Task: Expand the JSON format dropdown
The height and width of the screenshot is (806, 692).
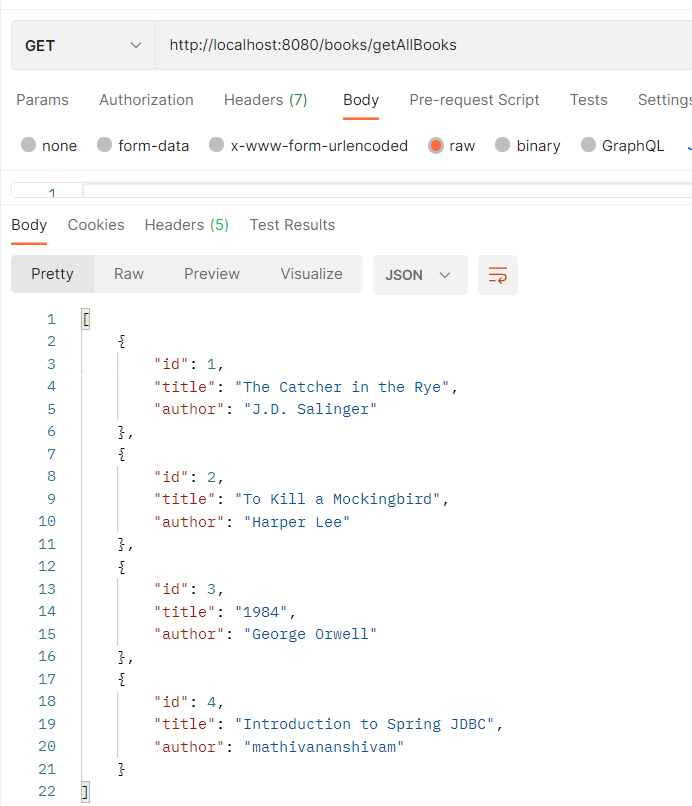Action: (419, 275)
